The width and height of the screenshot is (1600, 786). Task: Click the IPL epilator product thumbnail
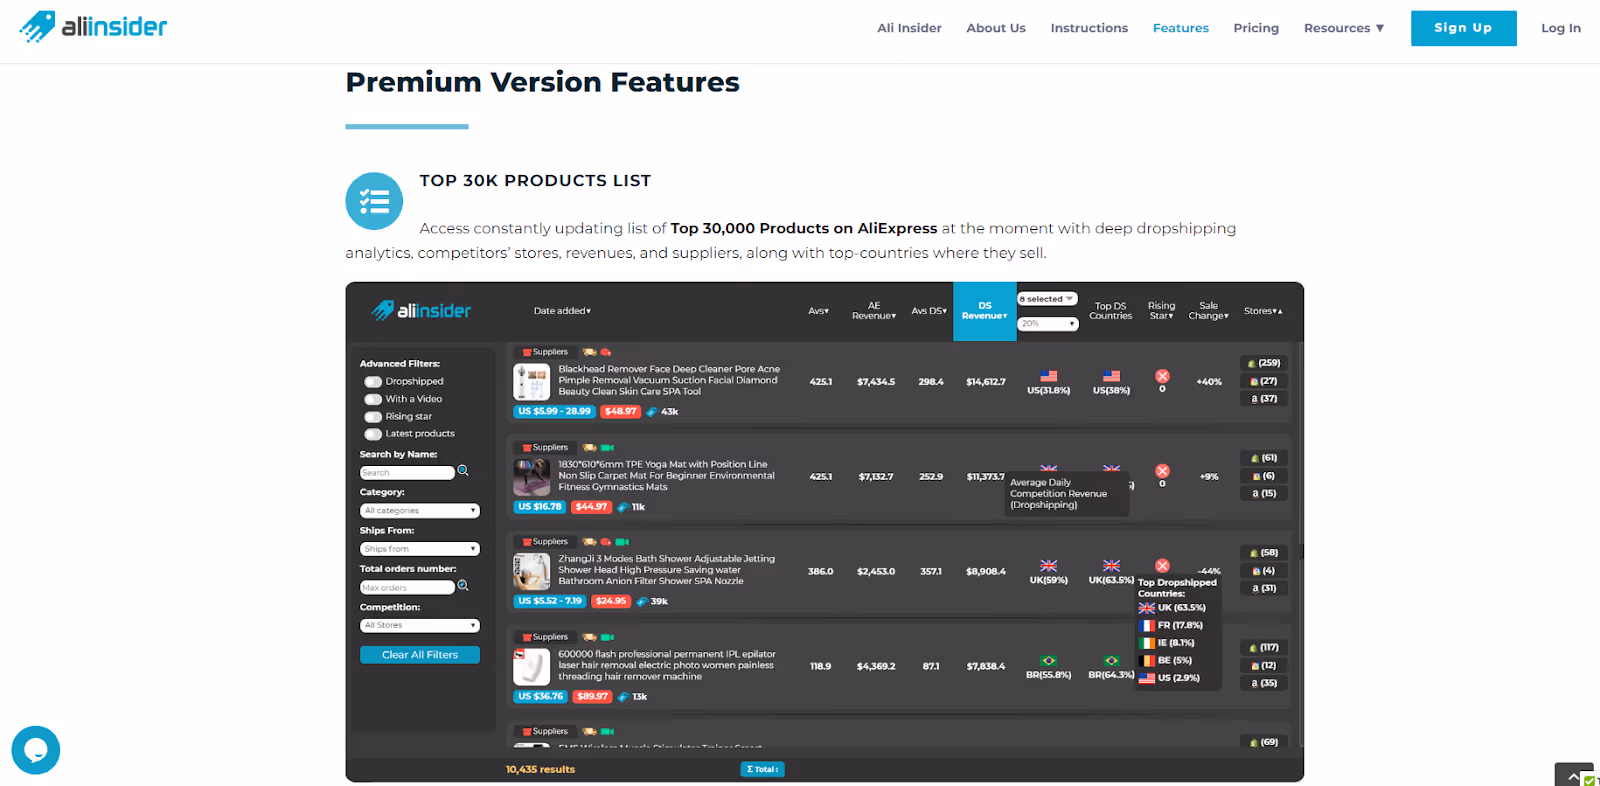pyautogui.click(x=532, y=667)
